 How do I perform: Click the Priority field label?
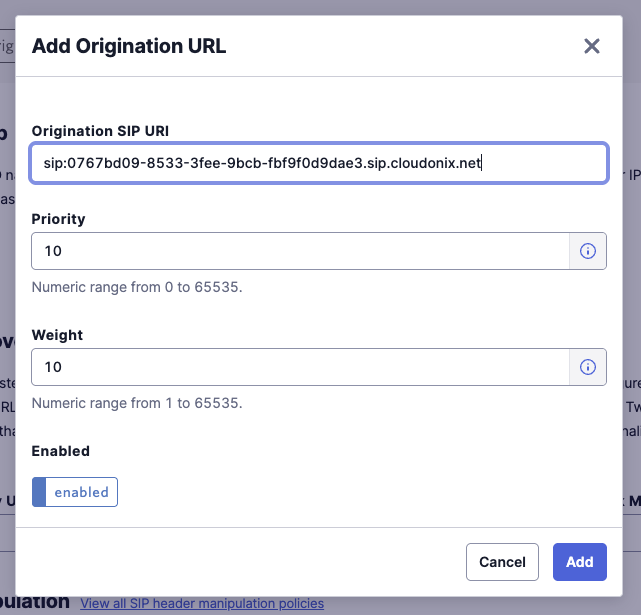[x=58, y=219]
